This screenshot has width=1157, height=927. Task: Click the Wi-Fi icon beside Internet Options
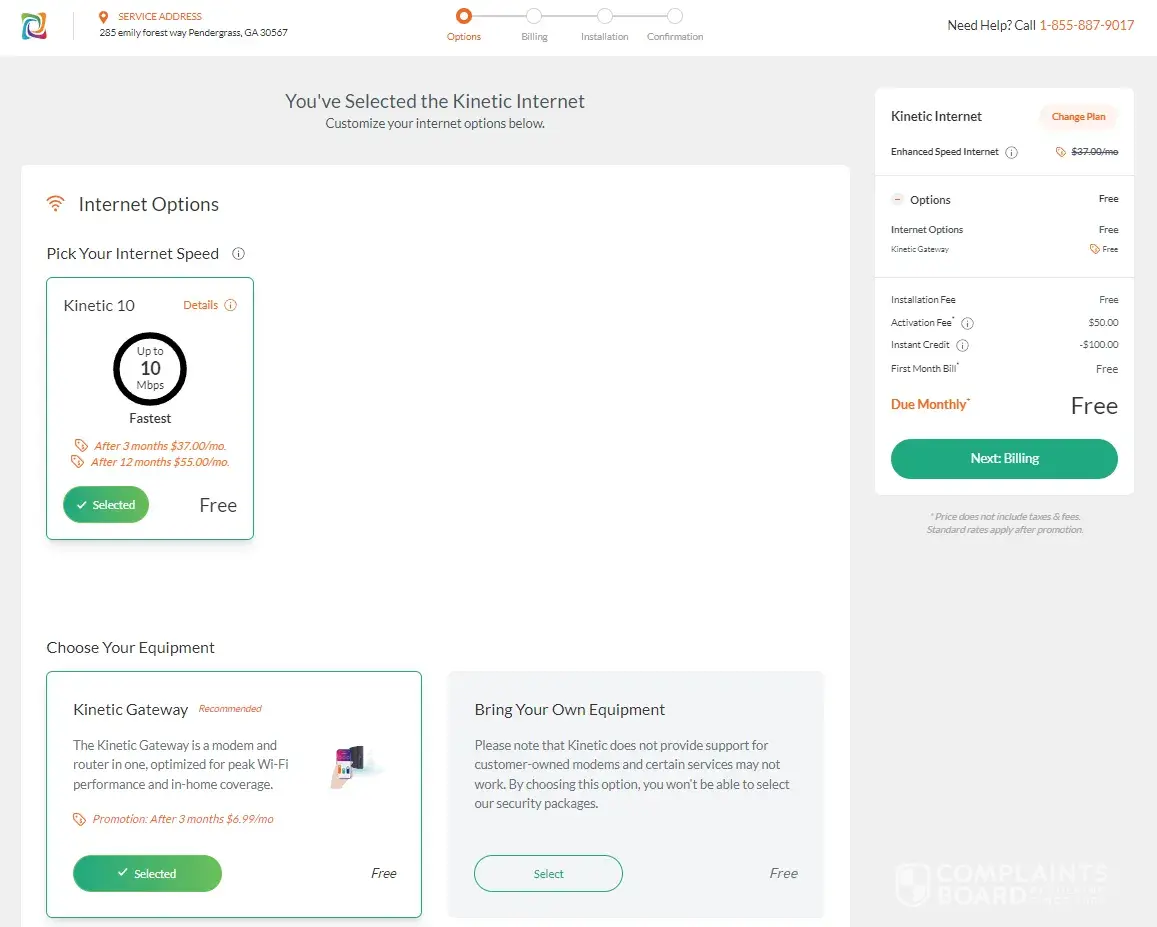56,204
